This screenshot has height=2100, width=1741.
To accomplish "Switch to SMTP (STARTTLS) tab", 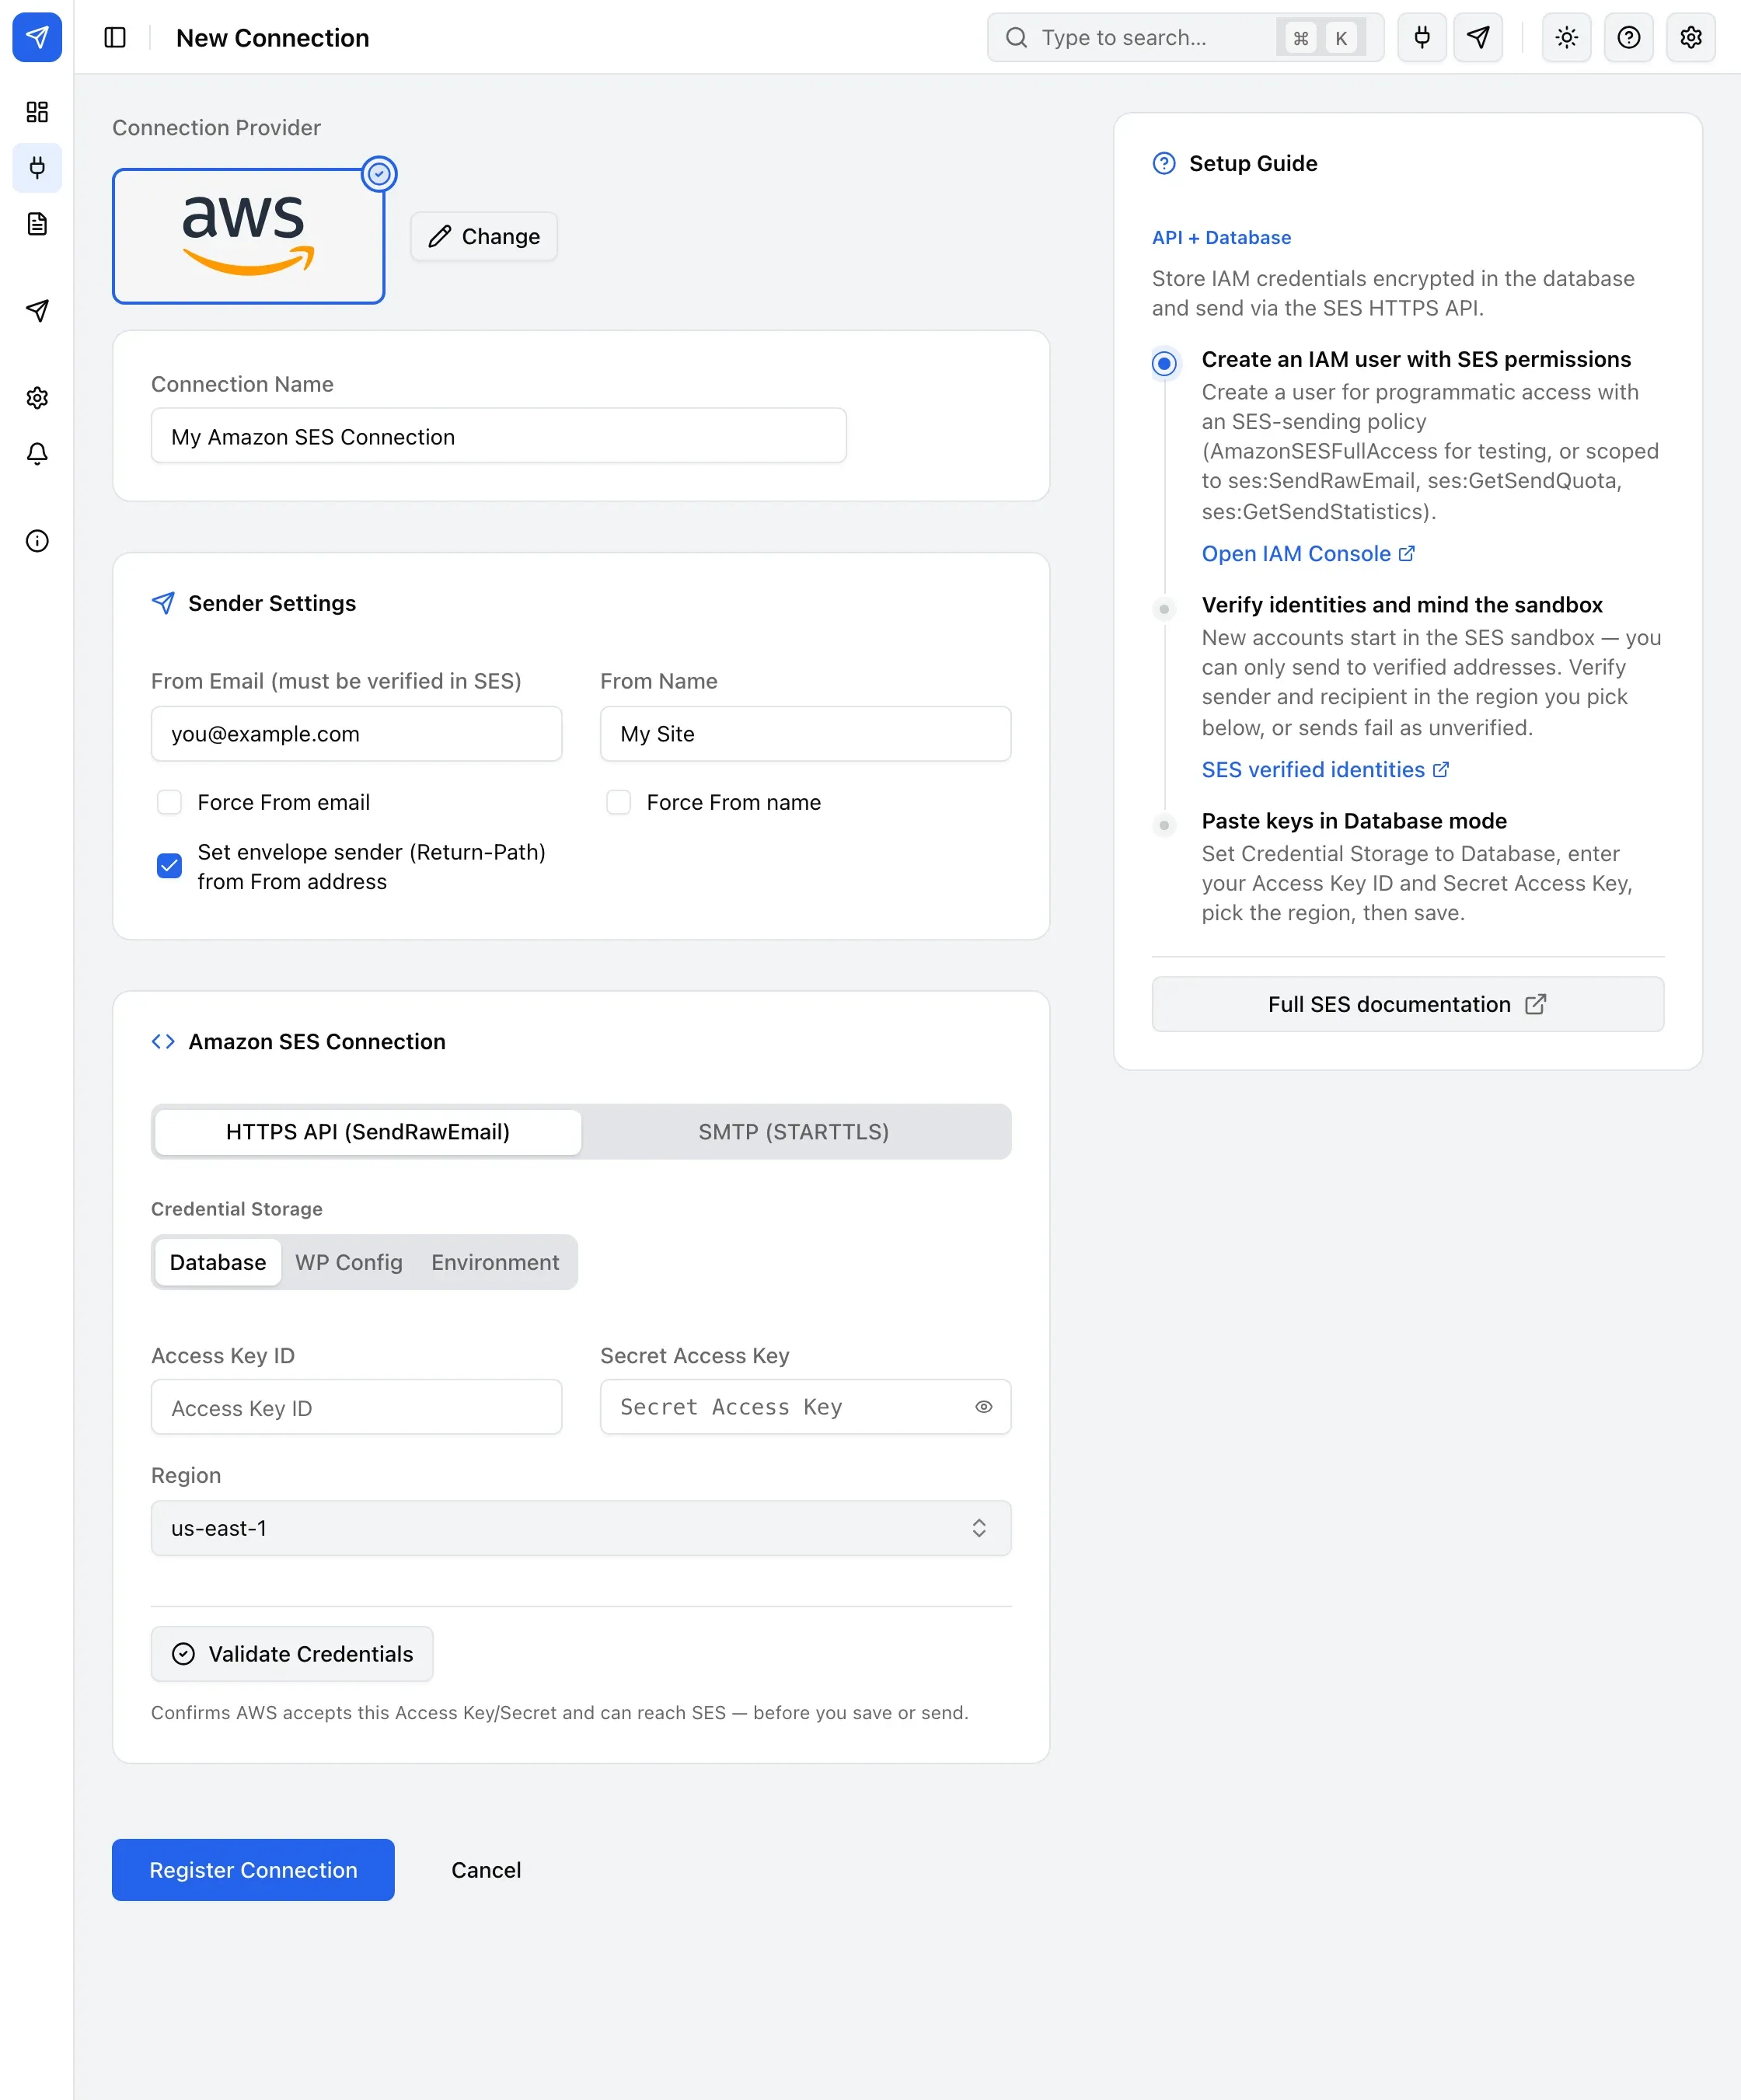I will tap(793, 1132).
